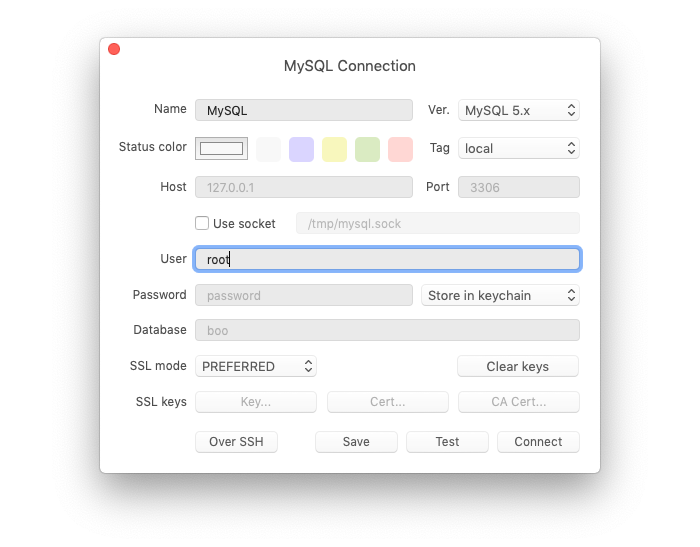Choose the yellow status color swatch

pos(334,149)
